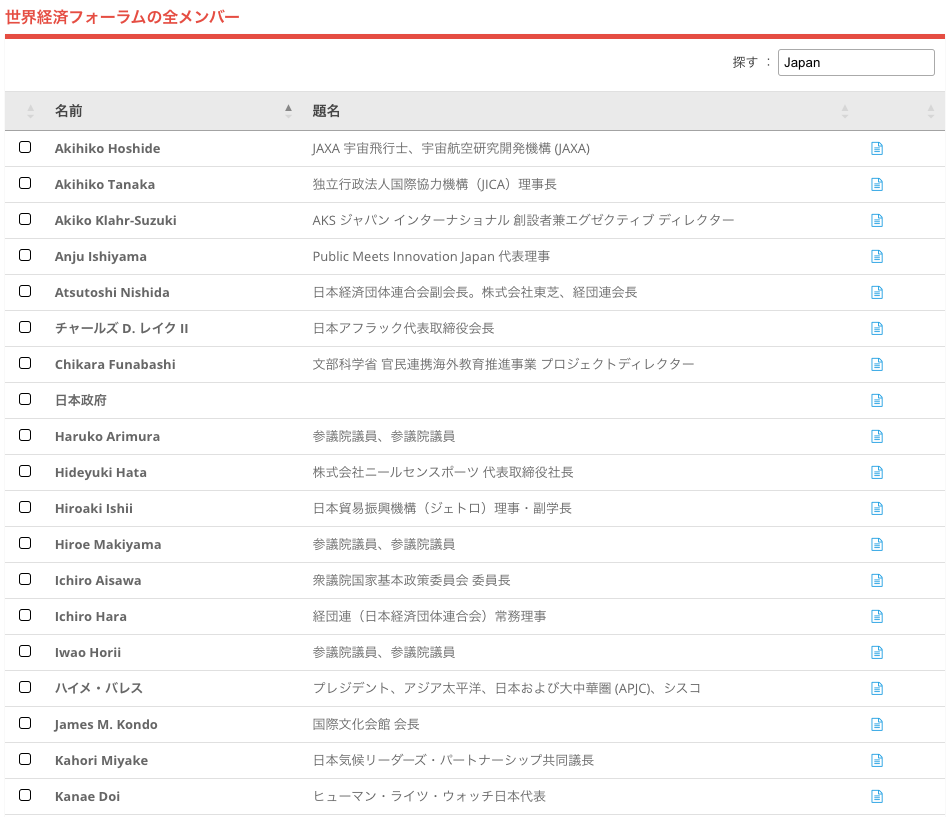Image resolution: width=950 pixels, height=817 pixels.
Task: Open Akihiko Hoshide's name link
Action: [107, 148]
